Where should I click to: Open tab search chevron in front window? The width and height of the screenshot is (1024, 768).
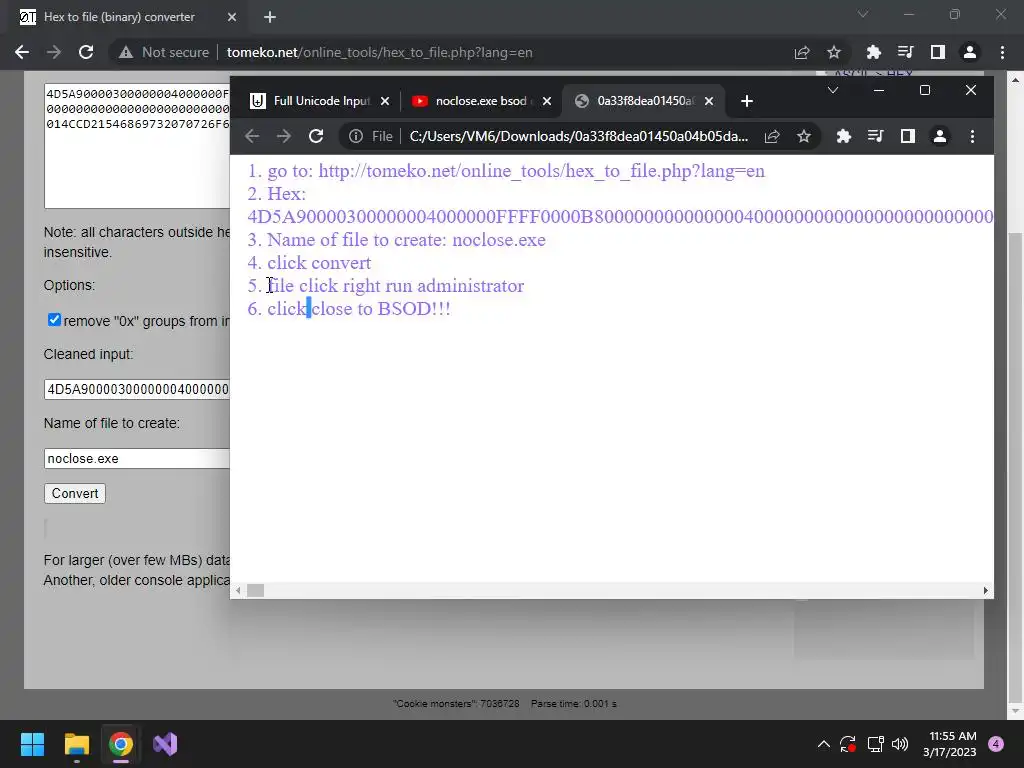[833, 90]
